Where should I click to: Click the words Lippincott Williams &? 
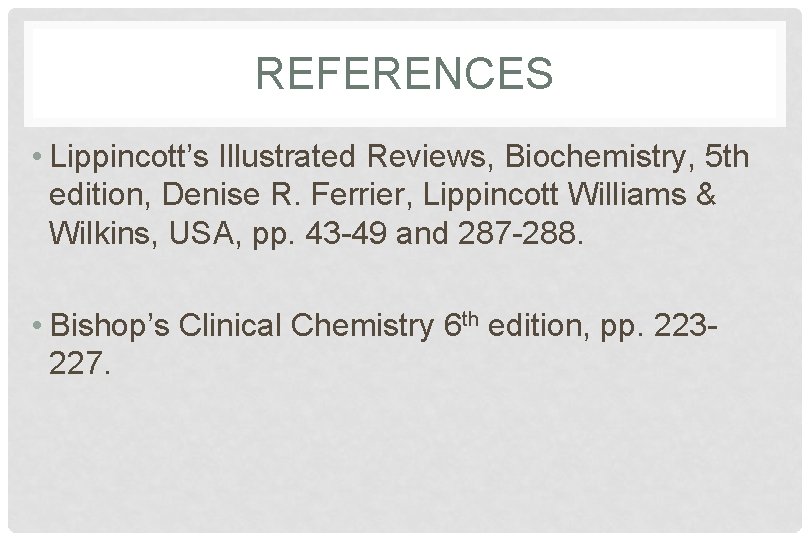[570, 195]
